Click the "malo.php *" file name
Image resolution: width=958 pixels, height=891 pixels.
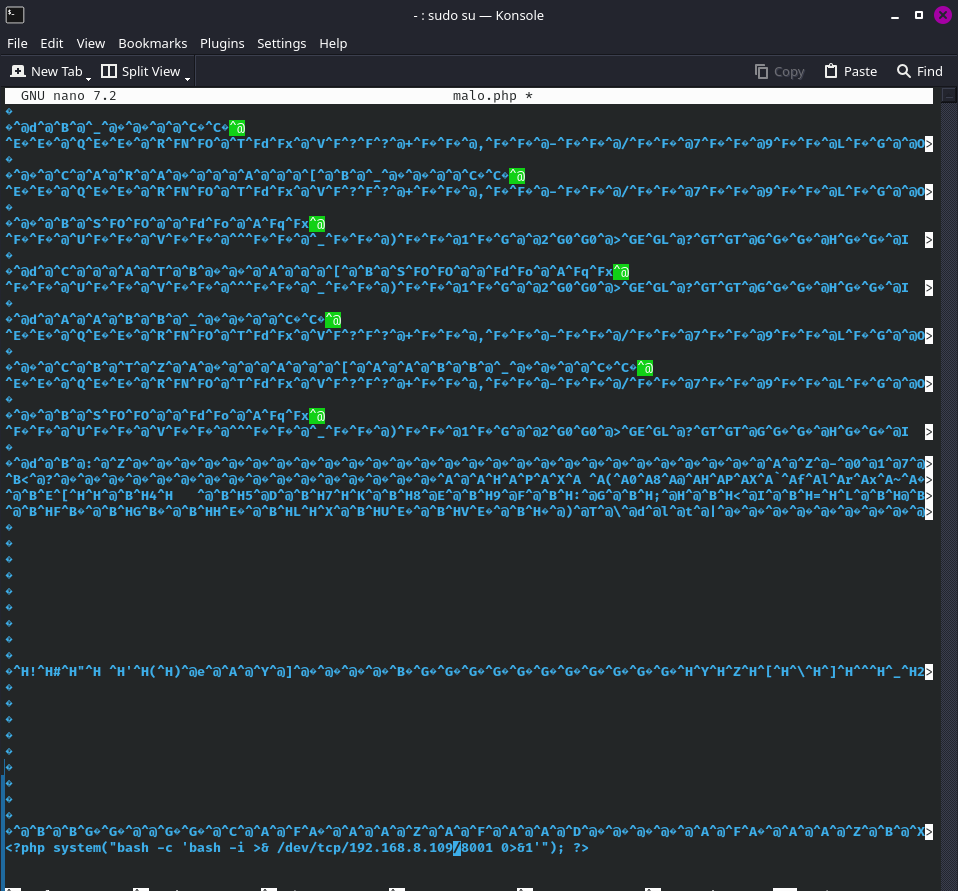tap(492, 96)
